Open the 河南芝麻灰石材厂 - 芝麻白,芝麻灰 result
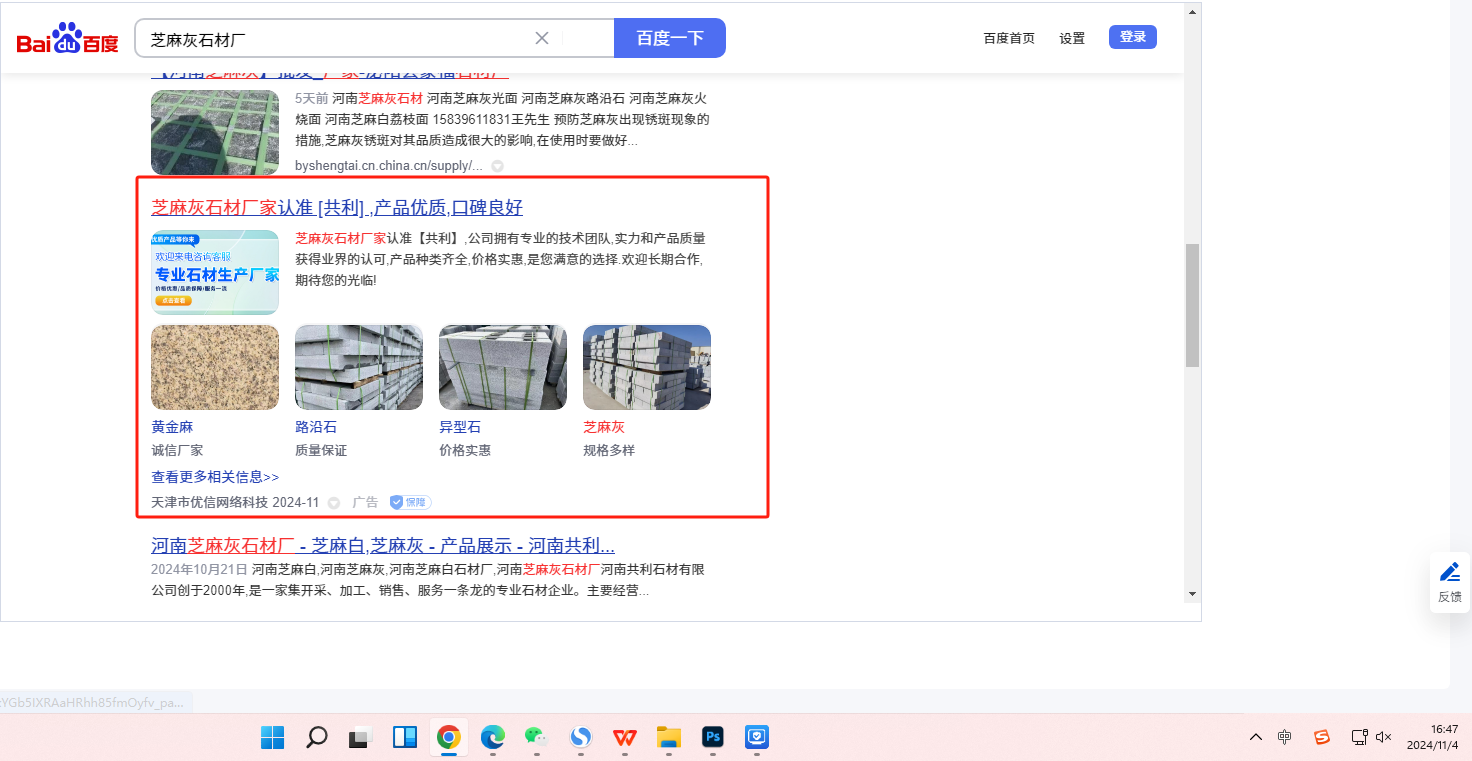Image resolution: width=1472 pixels, height=761 pixels. point(383,546)
